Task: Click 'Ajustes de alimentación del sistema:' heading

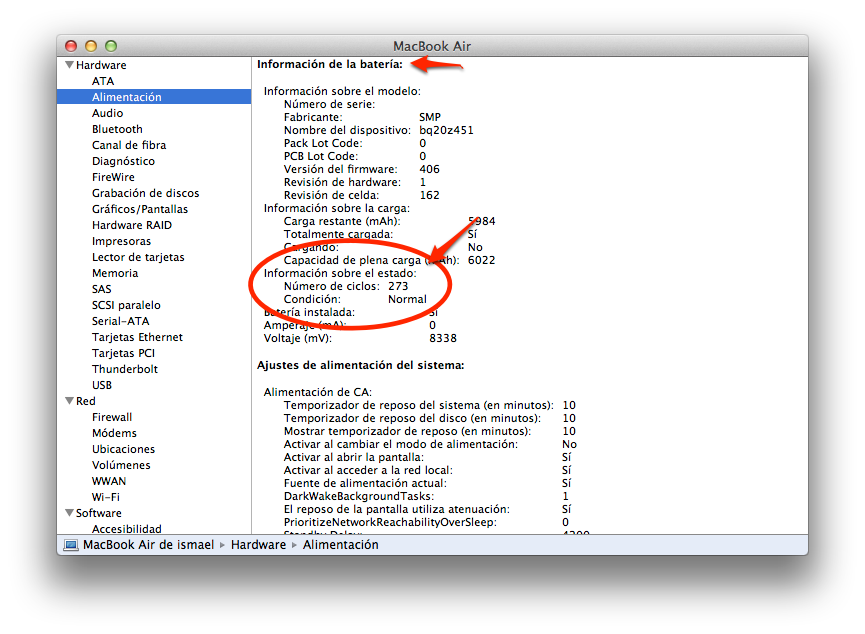Action: tap(361, 365)
